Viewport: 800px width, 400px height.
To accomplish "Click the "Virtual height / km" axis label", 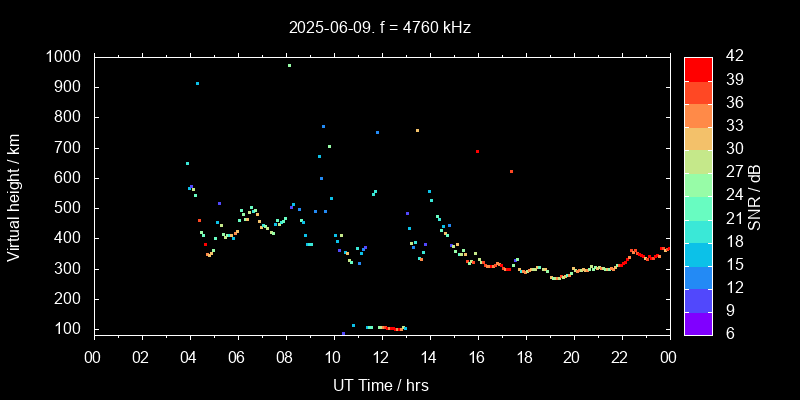I will [x=14, y=196].
